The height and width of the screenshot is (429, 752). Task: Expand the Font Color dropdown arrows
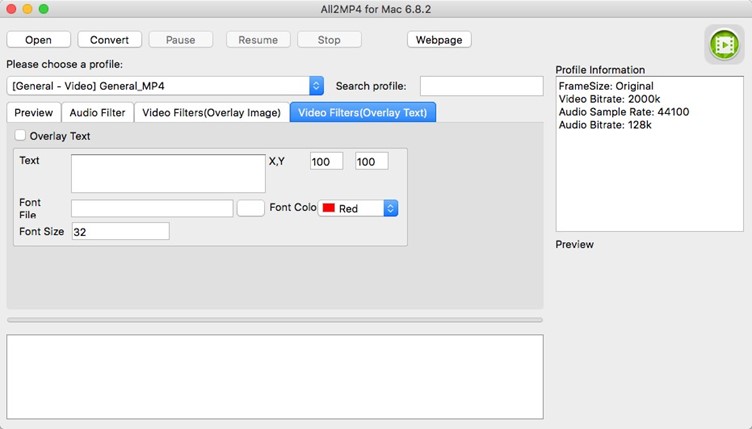[390, 208]
